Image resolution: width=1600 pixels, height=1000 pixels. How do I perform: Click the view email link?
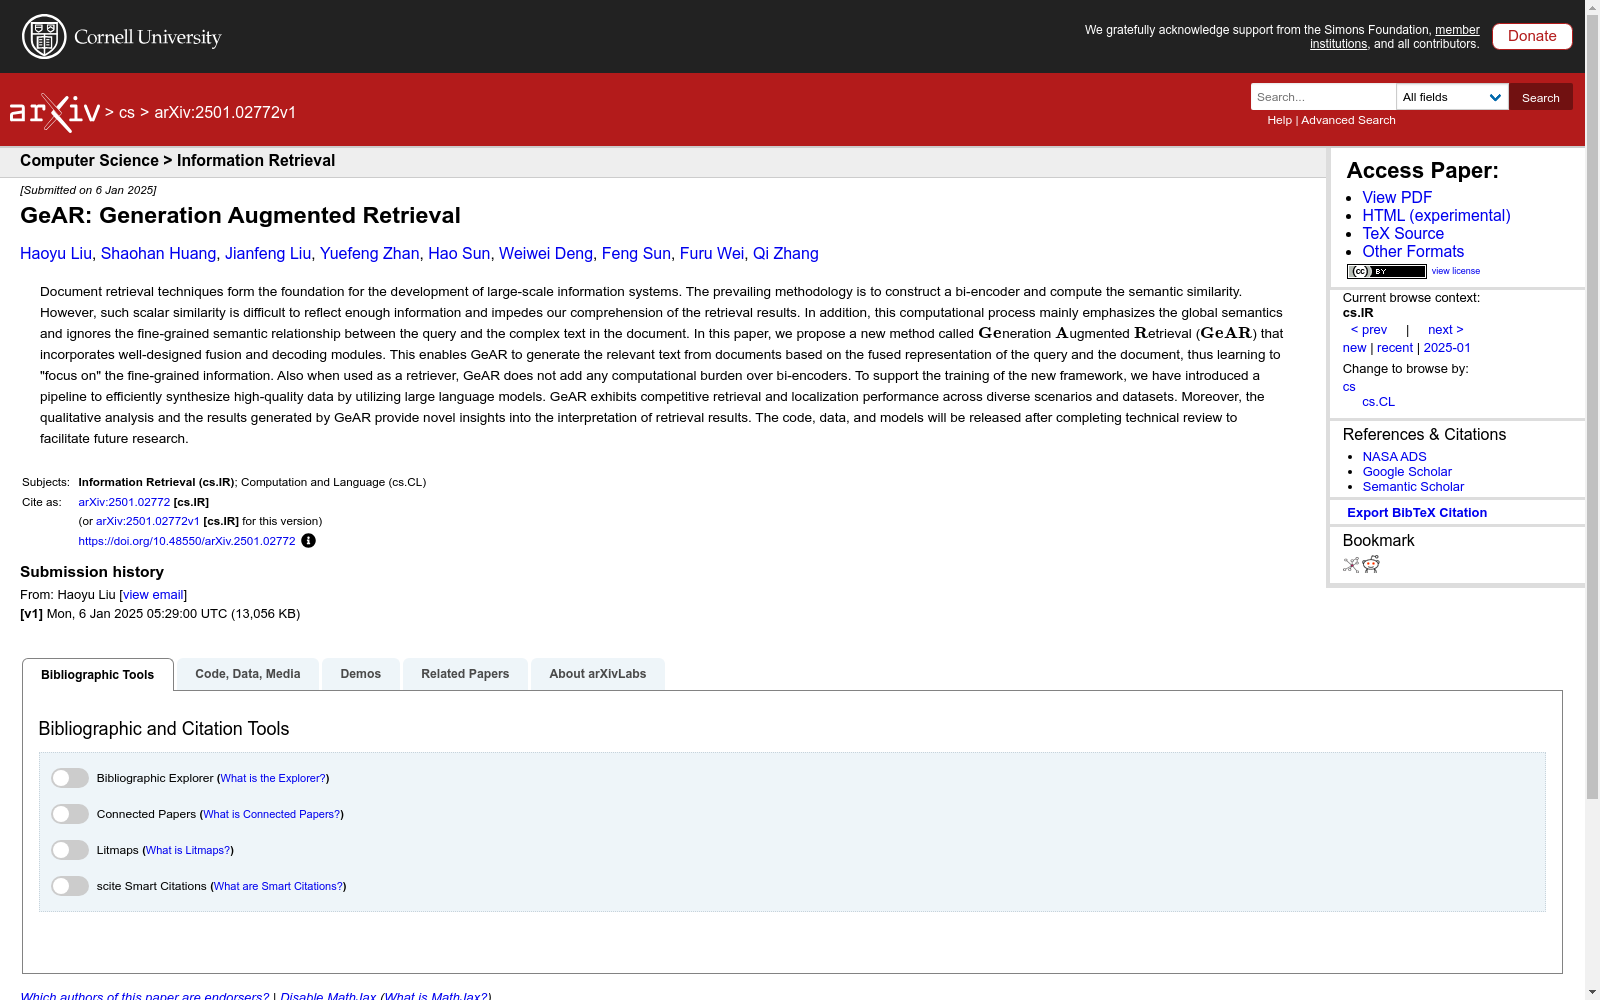point(153,595)
